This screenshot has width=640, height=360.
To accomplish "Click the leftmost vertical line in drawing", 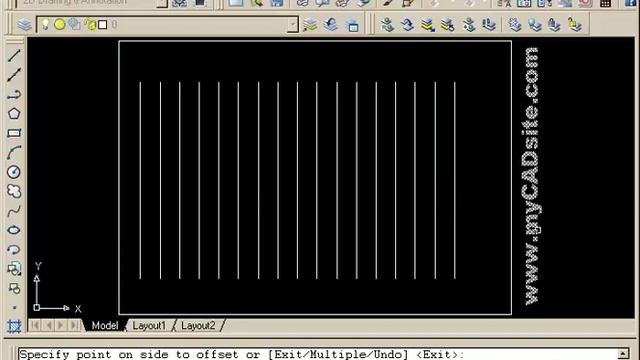I will point(140,180).
